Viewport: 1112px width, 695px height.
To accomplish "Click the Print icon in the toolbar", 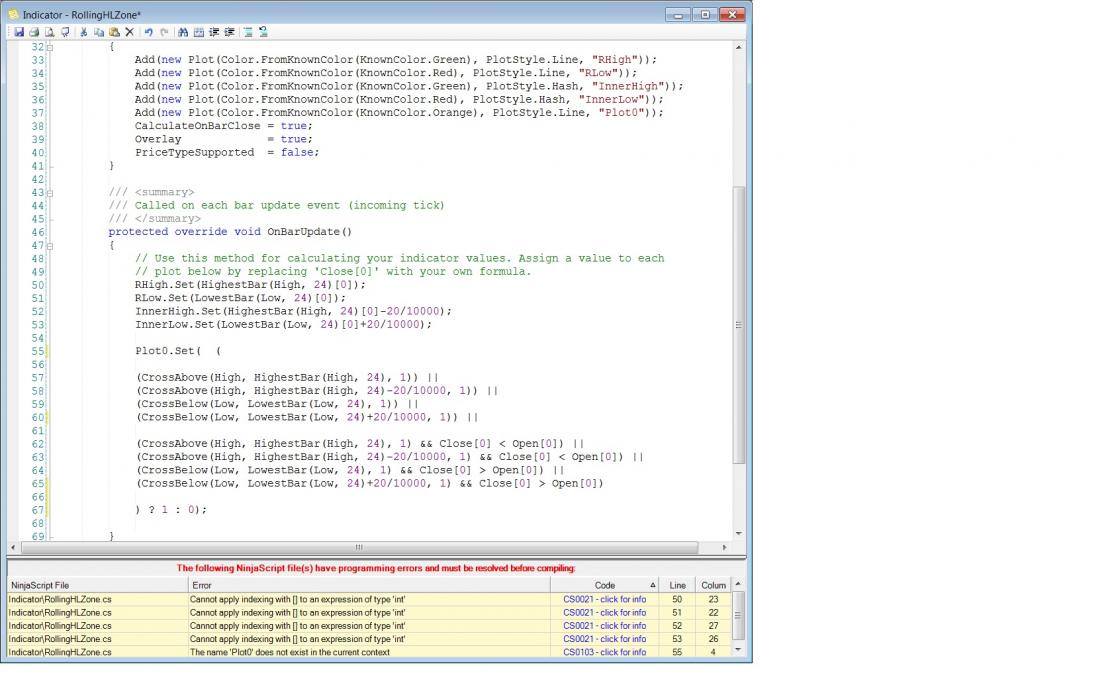I will 34,32.
